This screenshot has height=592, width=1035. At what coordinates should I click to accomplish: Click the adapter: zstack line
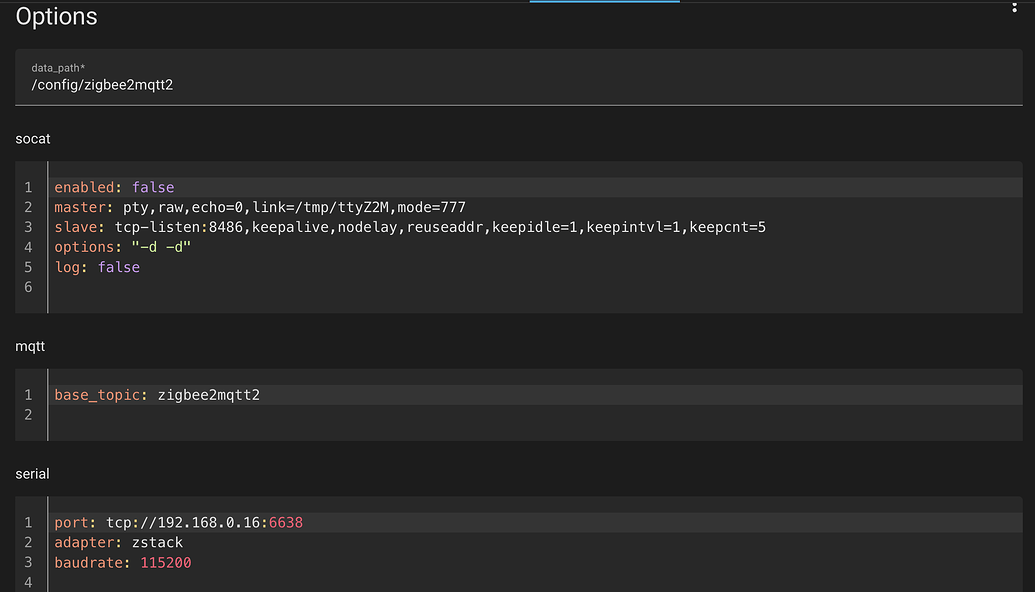coord(120,542)
